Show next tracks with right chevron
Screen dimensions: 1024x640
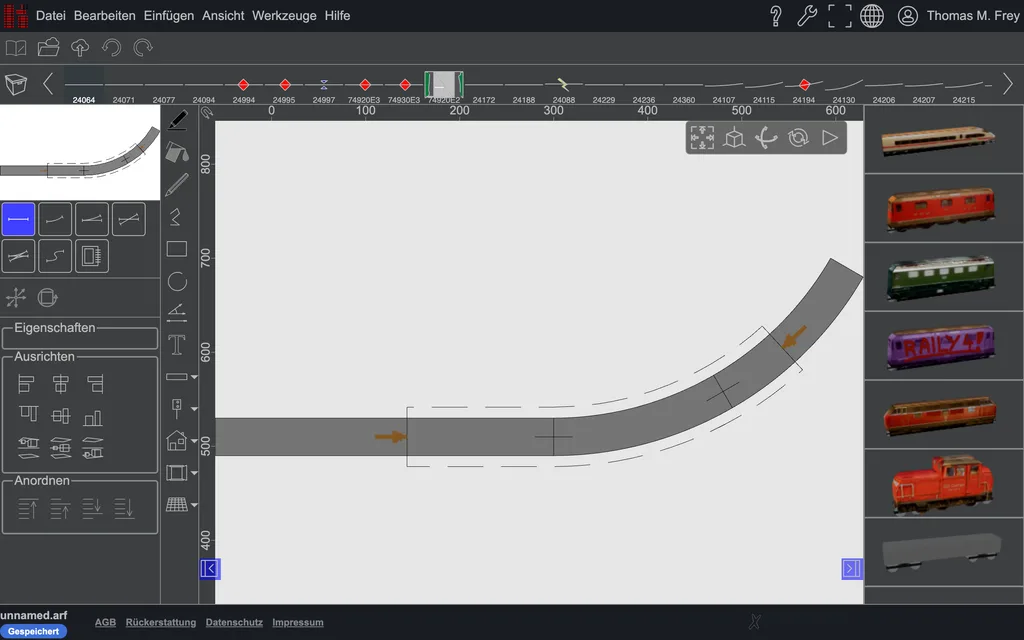1008,84
